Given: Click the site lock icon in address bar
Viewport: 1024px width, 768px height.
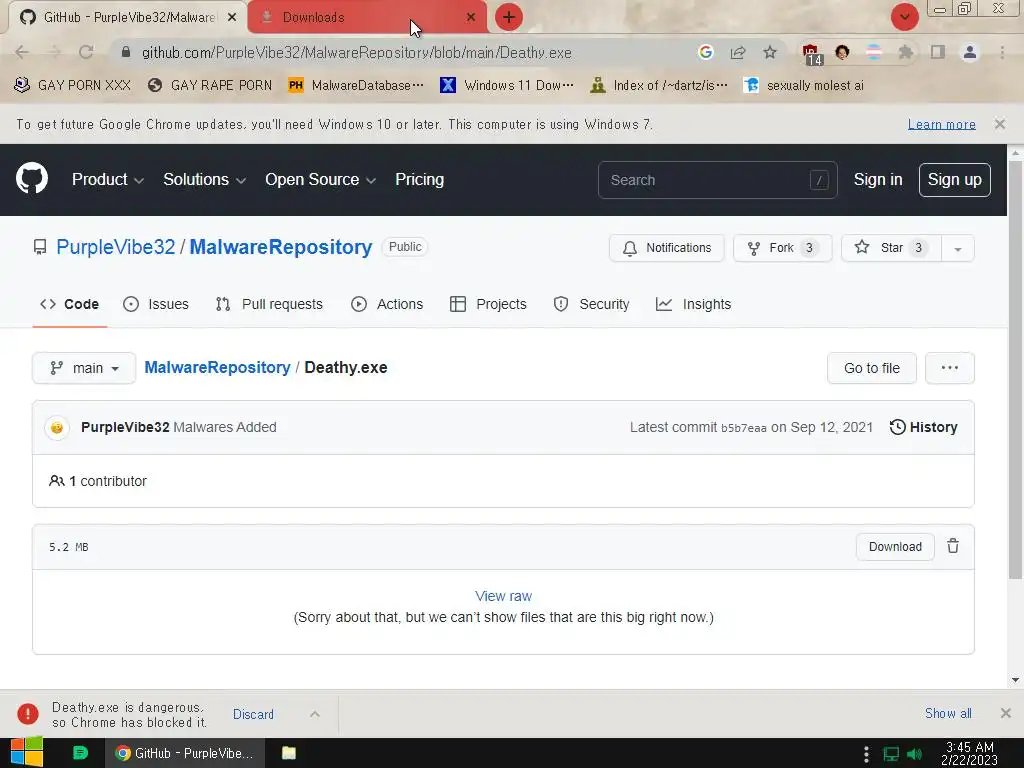Looking at the screenshot, I should pyautogui.click(x=126, y=52).
